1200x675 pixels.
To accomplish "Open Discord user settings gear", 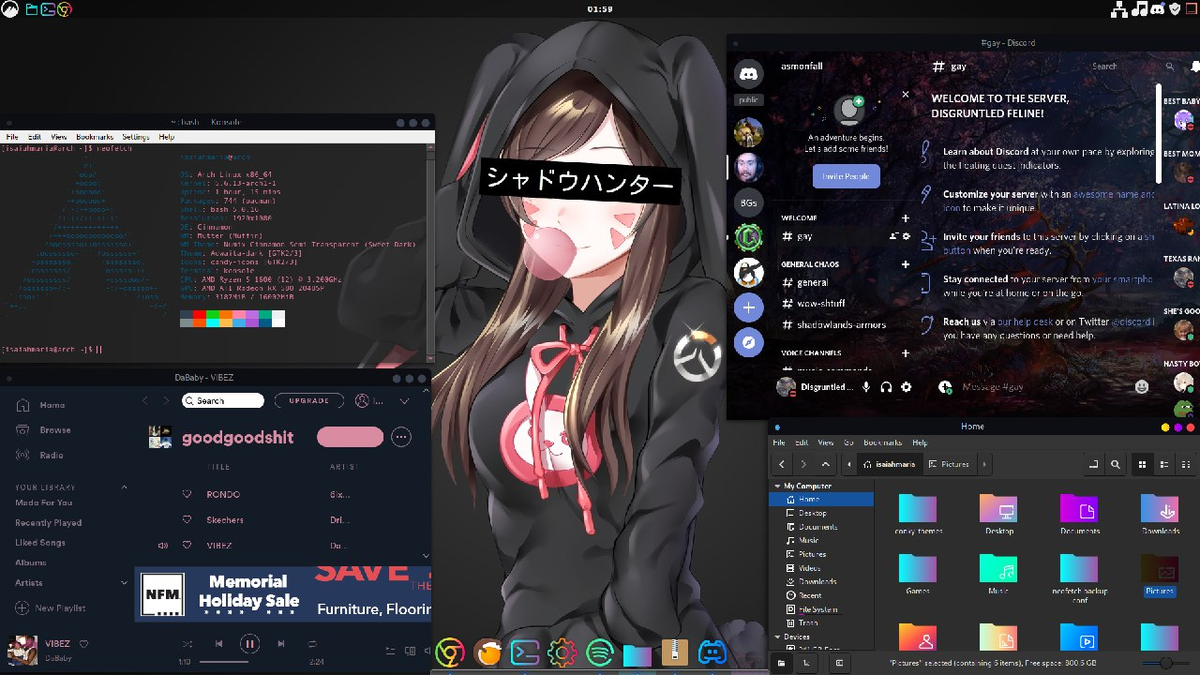I will click(906, 387).
